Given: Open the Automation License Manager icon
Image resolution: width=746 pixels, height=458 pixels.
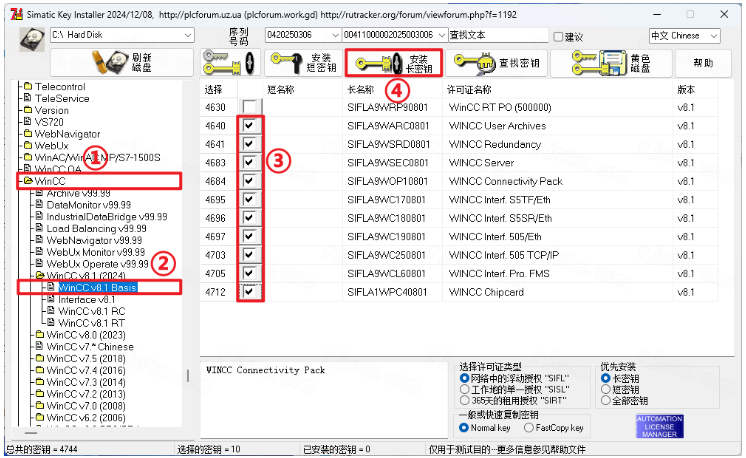Looking at the screenshot, I should pos(659,426).
